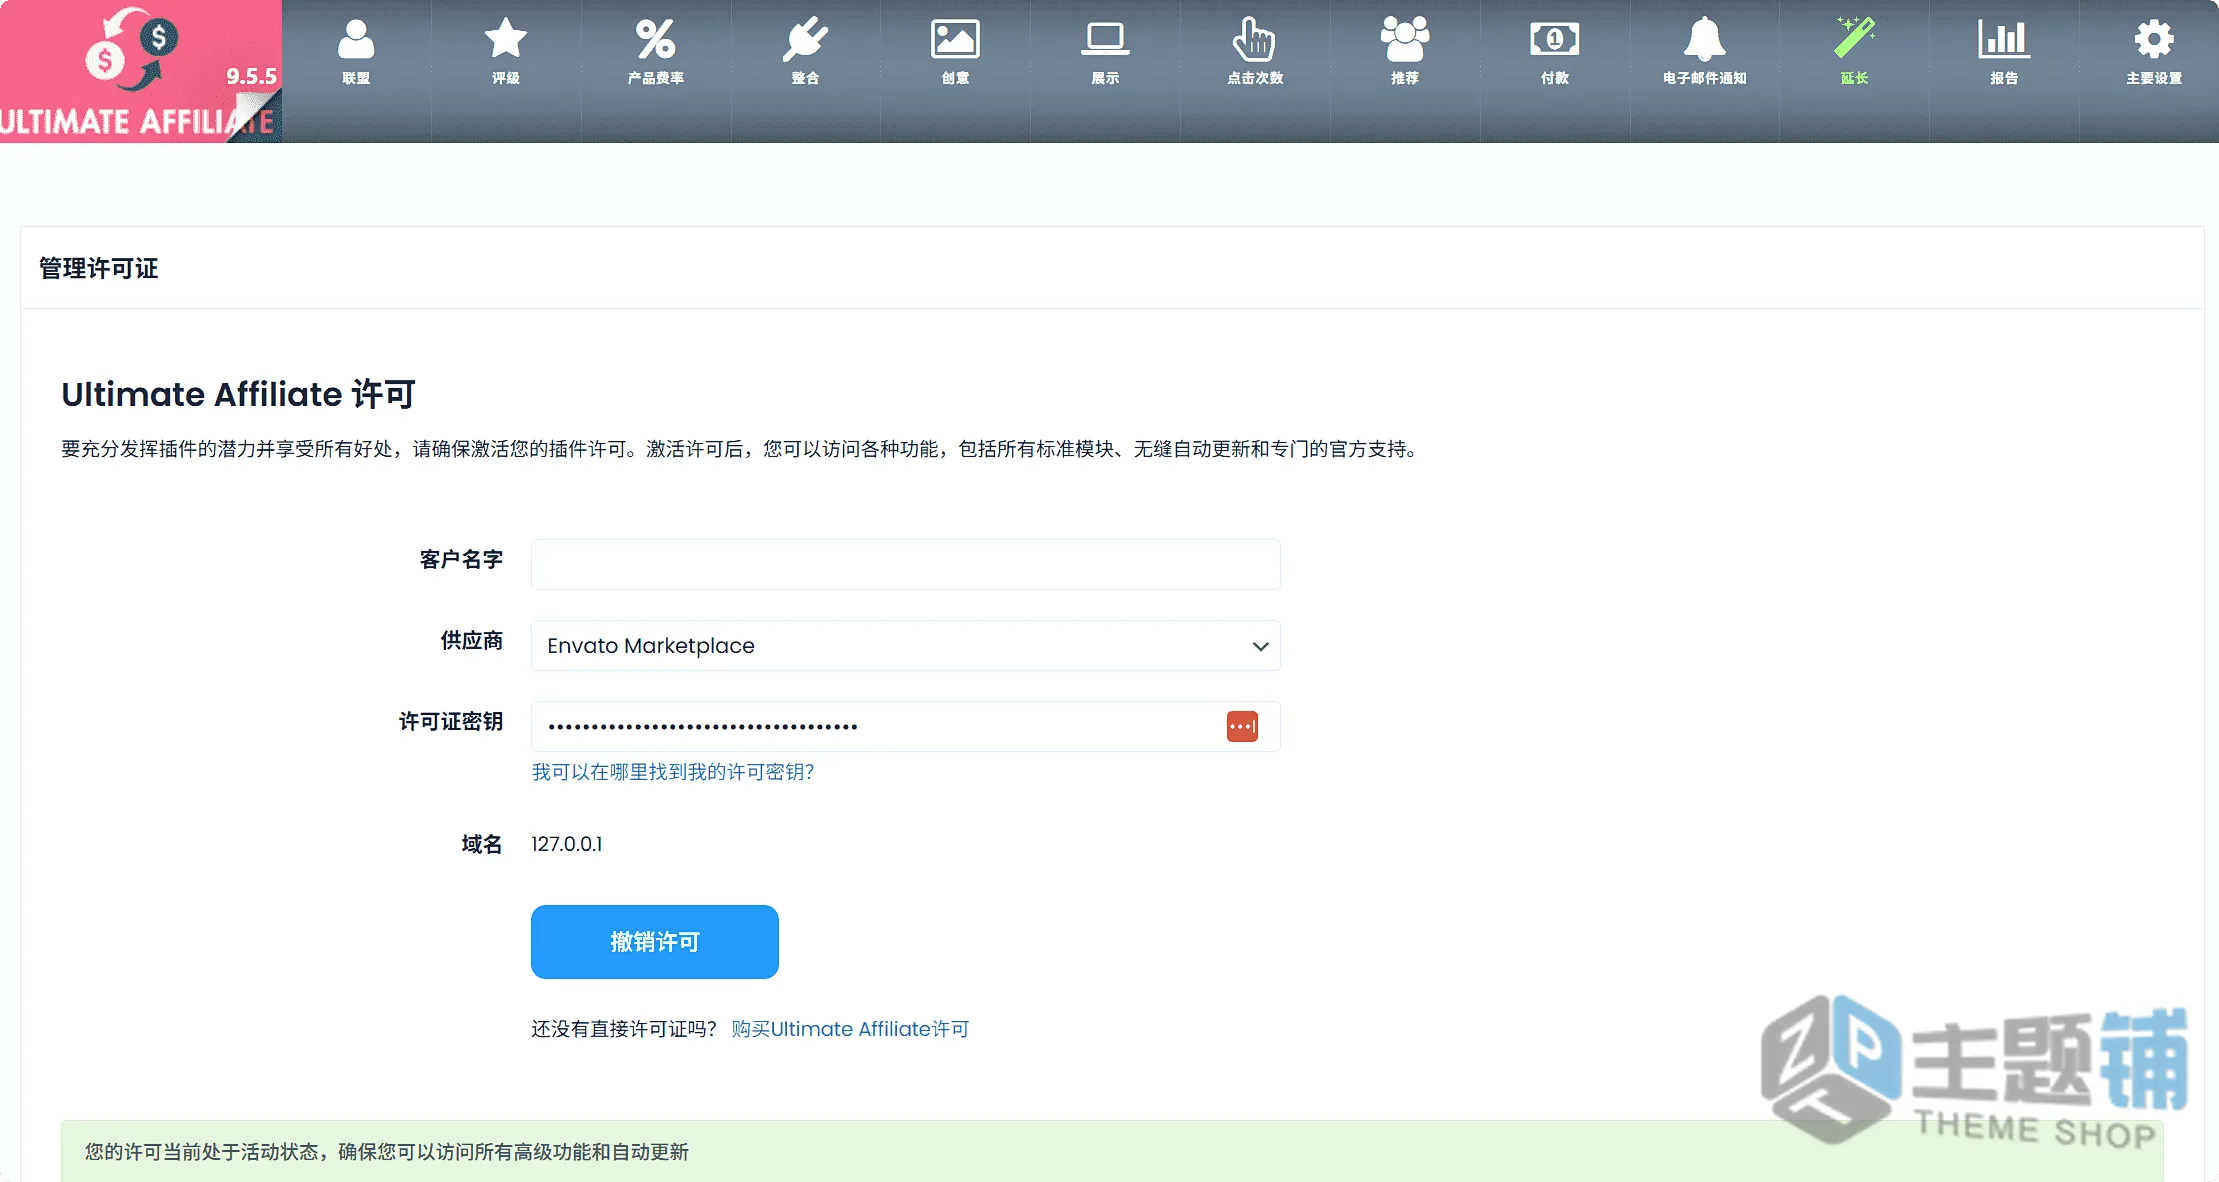Click the 还没有直接许可证吗 text
This screenshot has width=2219, height=1182.
[624, 1029]
